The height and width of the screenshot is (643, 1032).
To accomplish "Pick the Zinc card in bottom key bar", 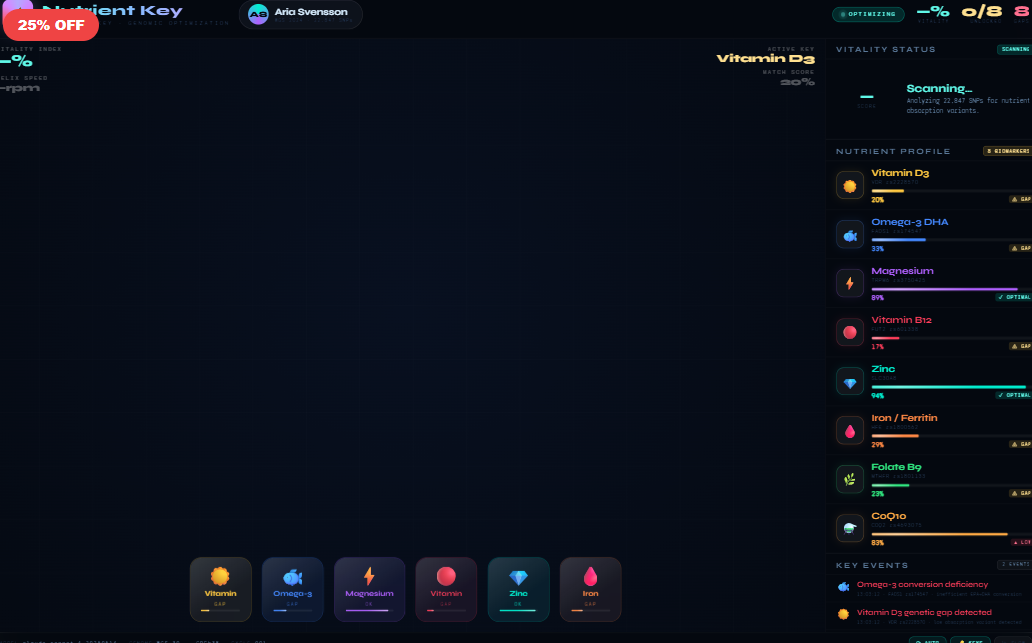I will [x=518, y=589].
